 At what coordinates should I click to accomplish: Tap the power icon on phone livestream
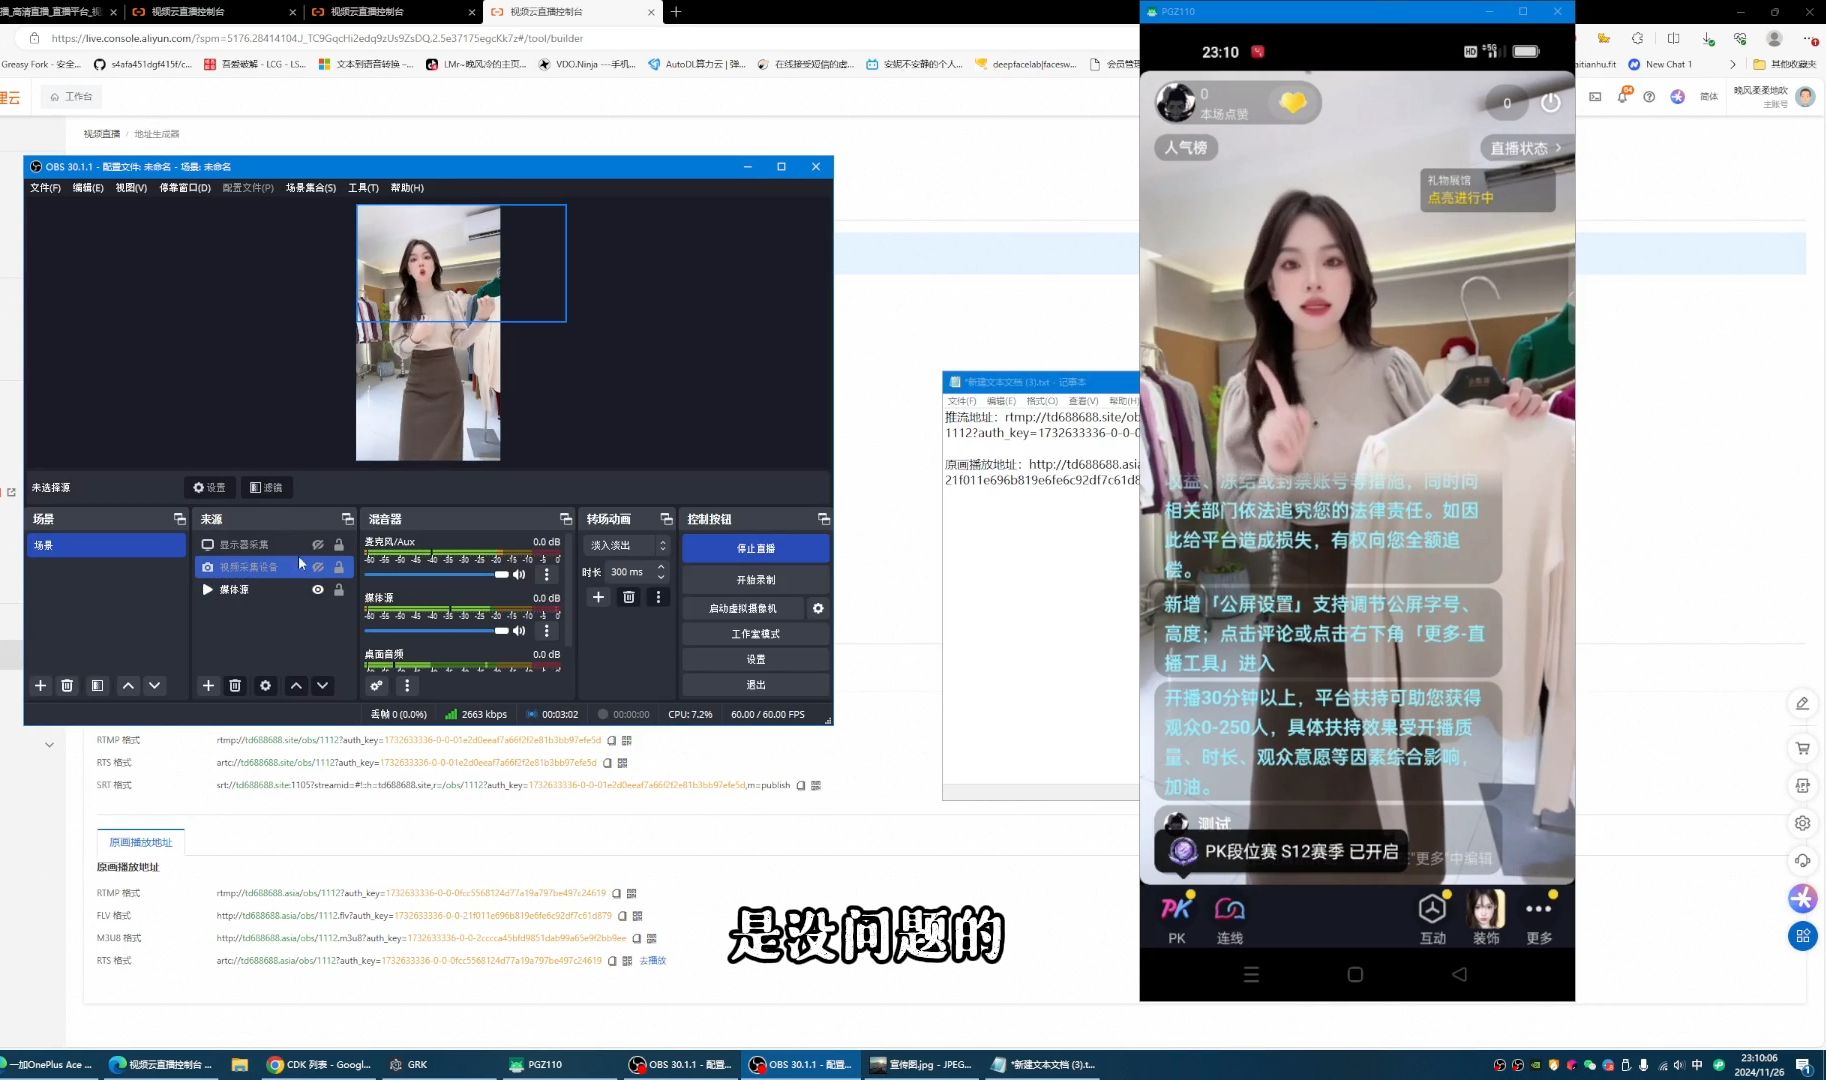click(1550, 102)
